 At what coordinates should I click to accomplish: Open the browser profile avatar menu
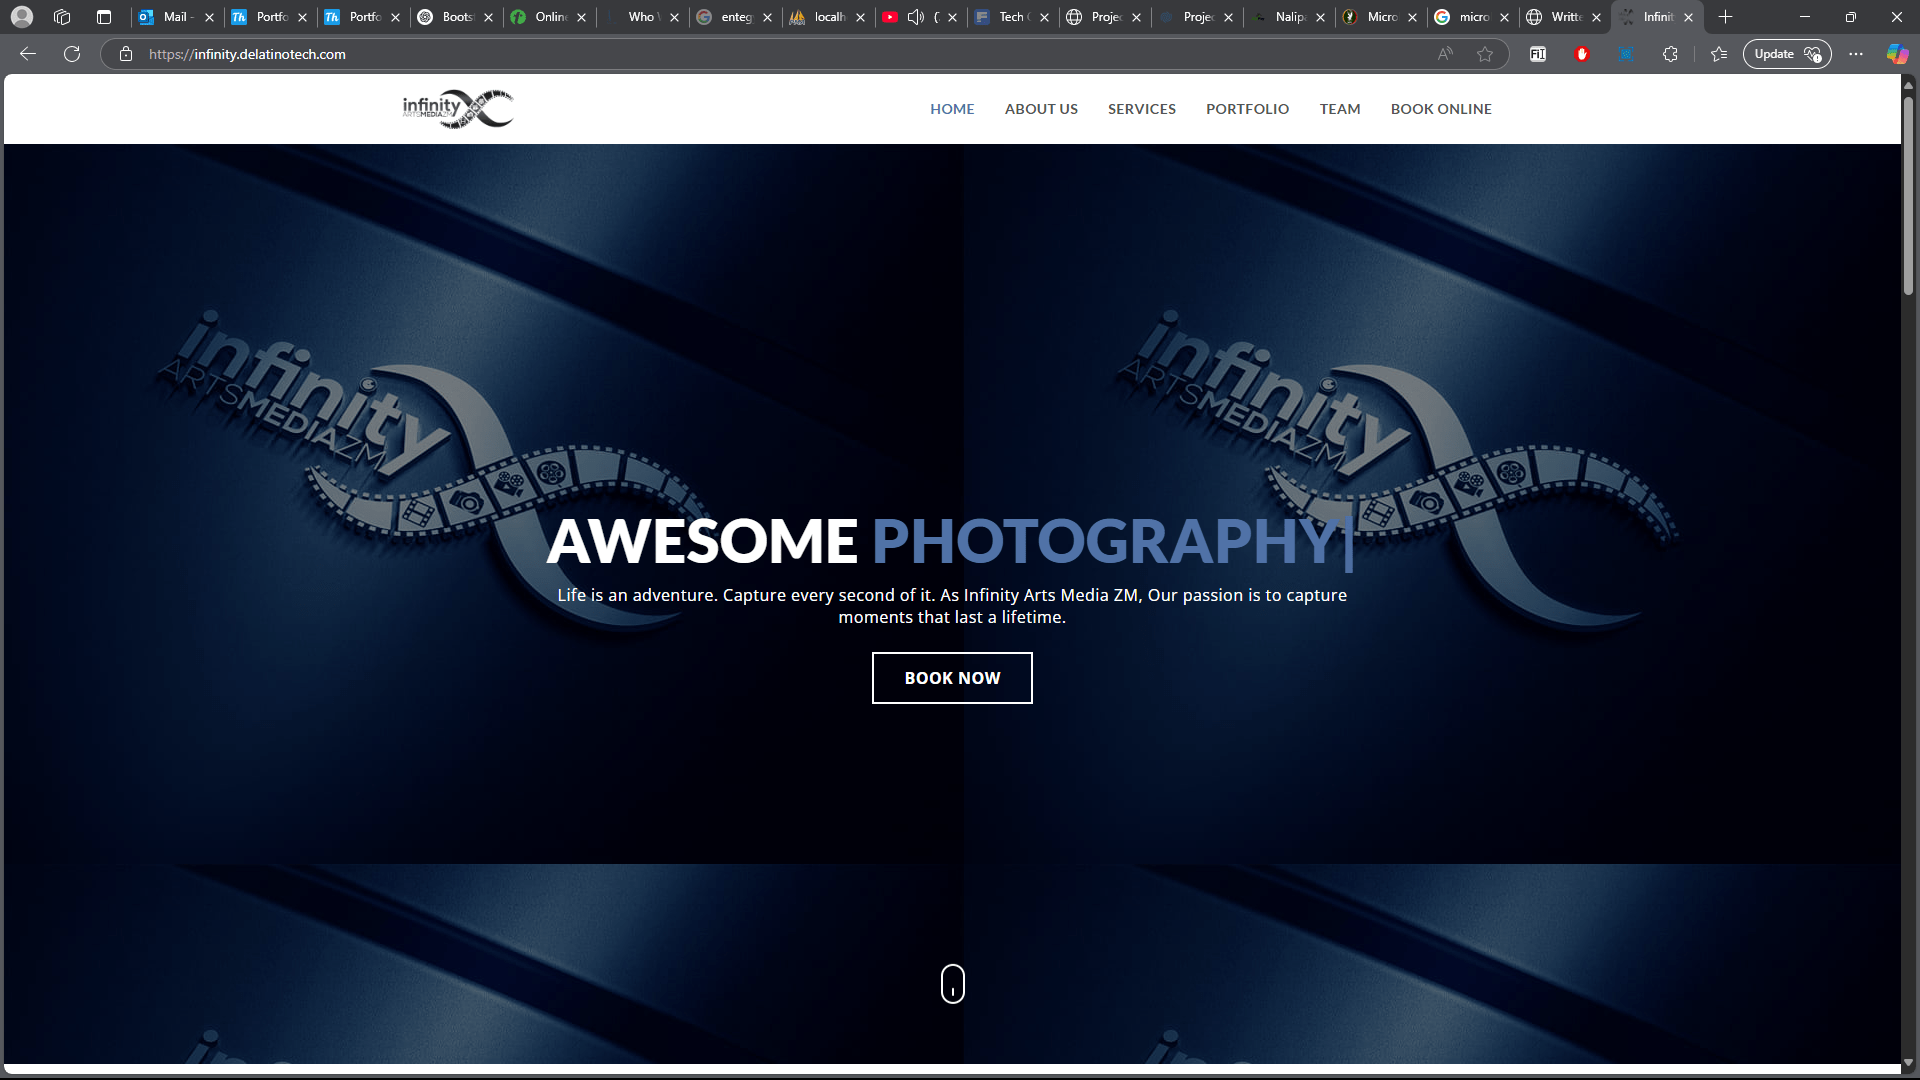[22, 17]
